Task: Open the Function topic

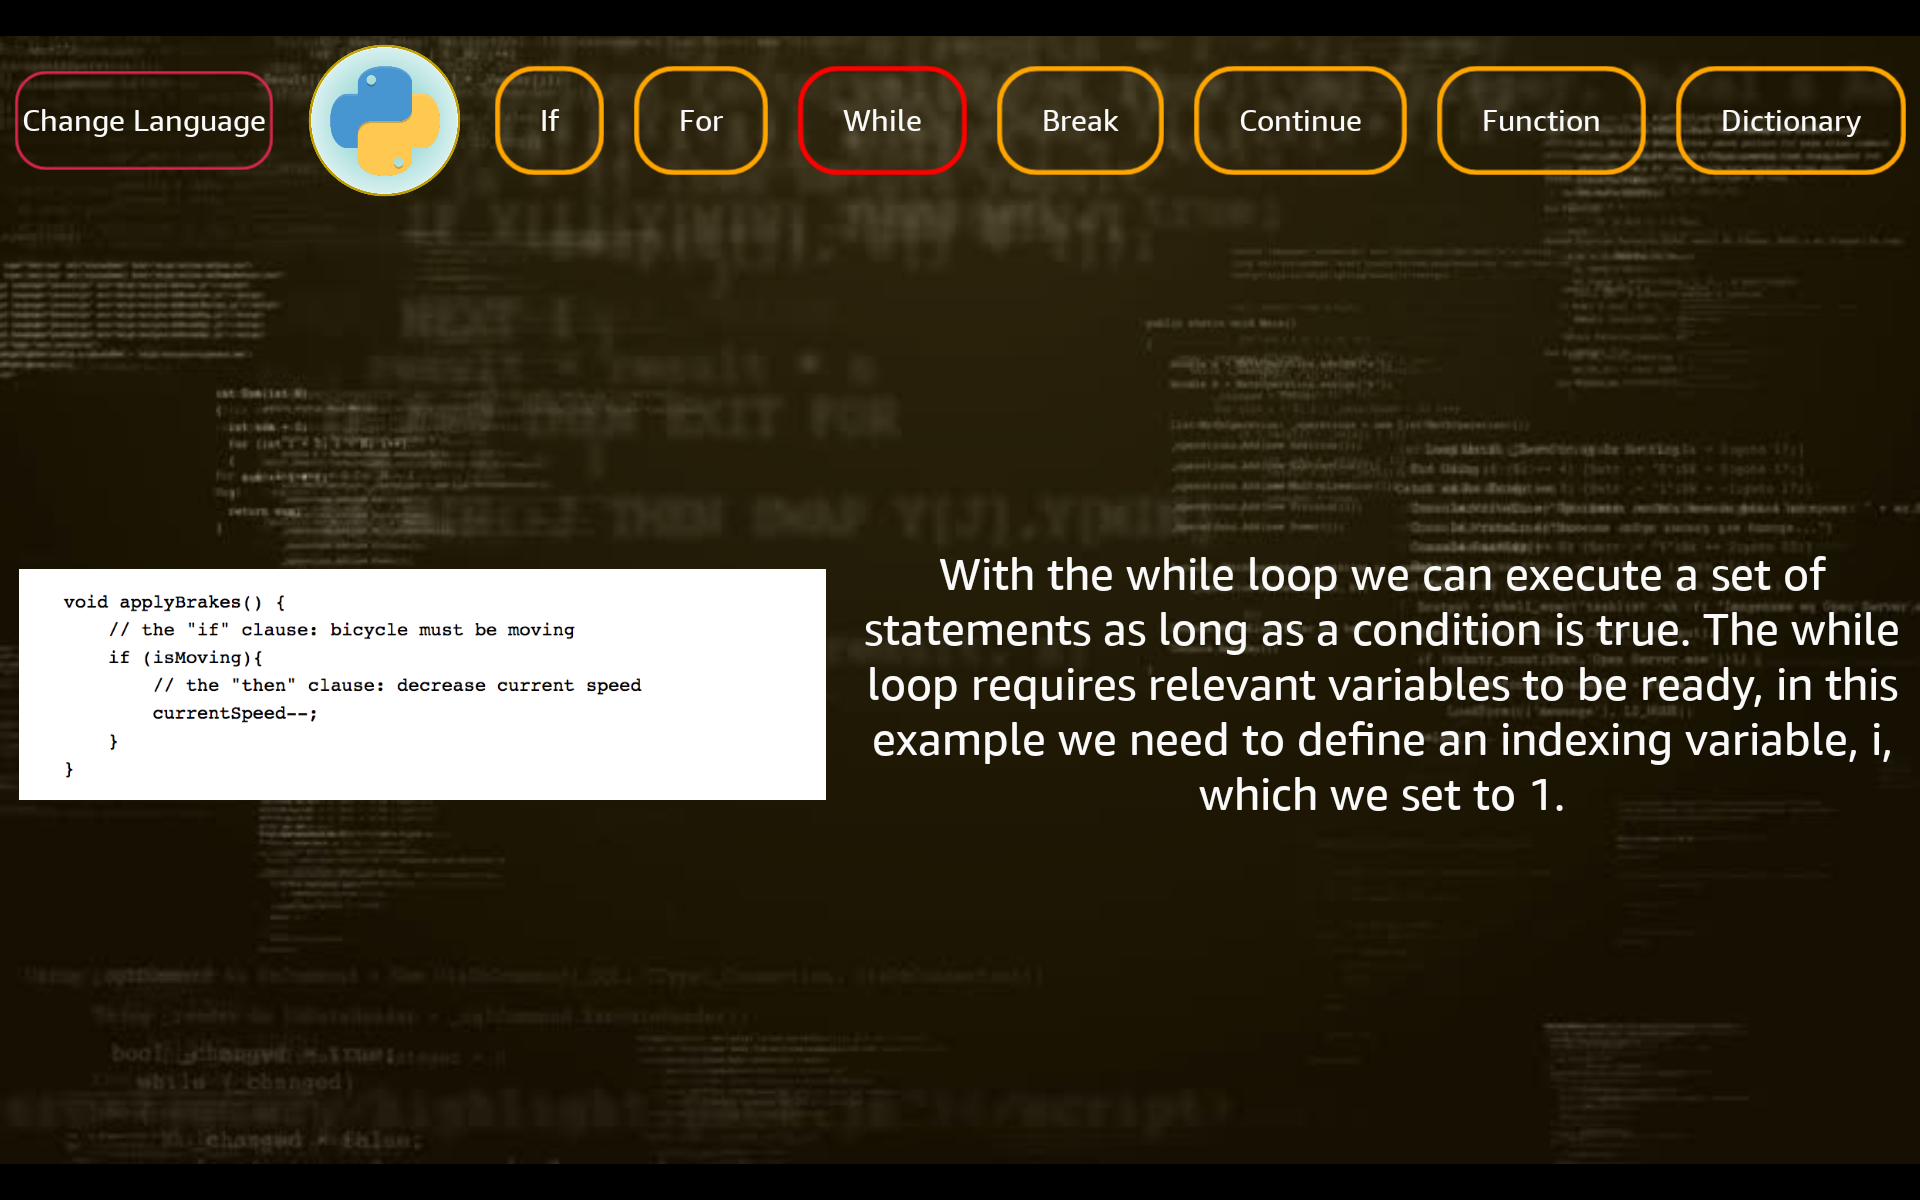Action: click(1540, 121)
